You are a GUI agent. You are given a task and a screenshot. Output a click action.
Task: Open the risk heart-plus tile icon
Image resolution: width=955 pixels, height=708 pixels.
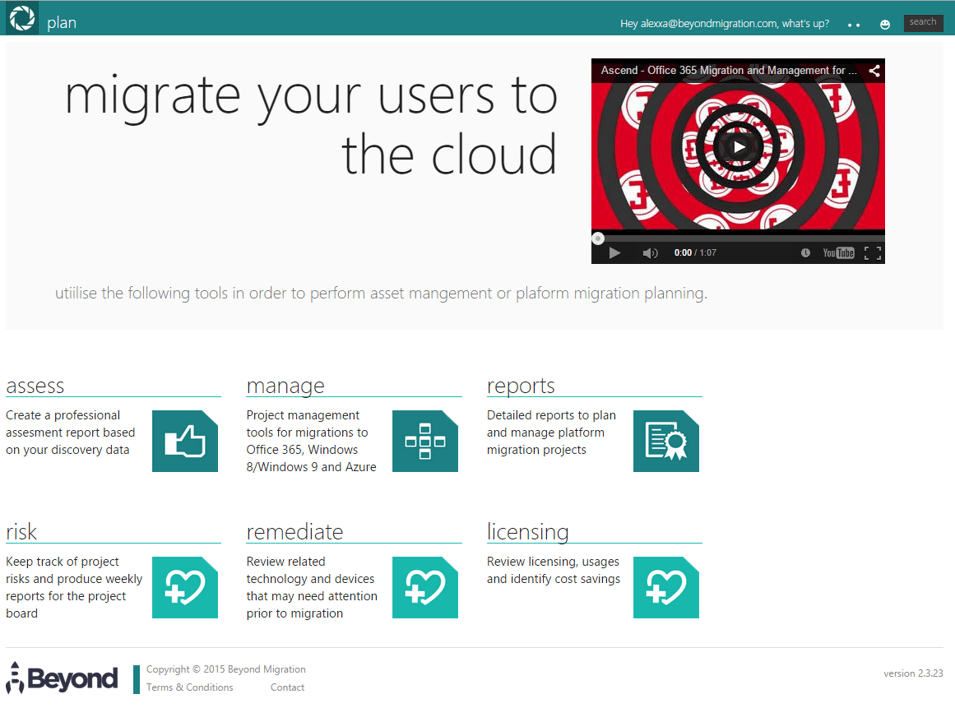click(185, 587)
